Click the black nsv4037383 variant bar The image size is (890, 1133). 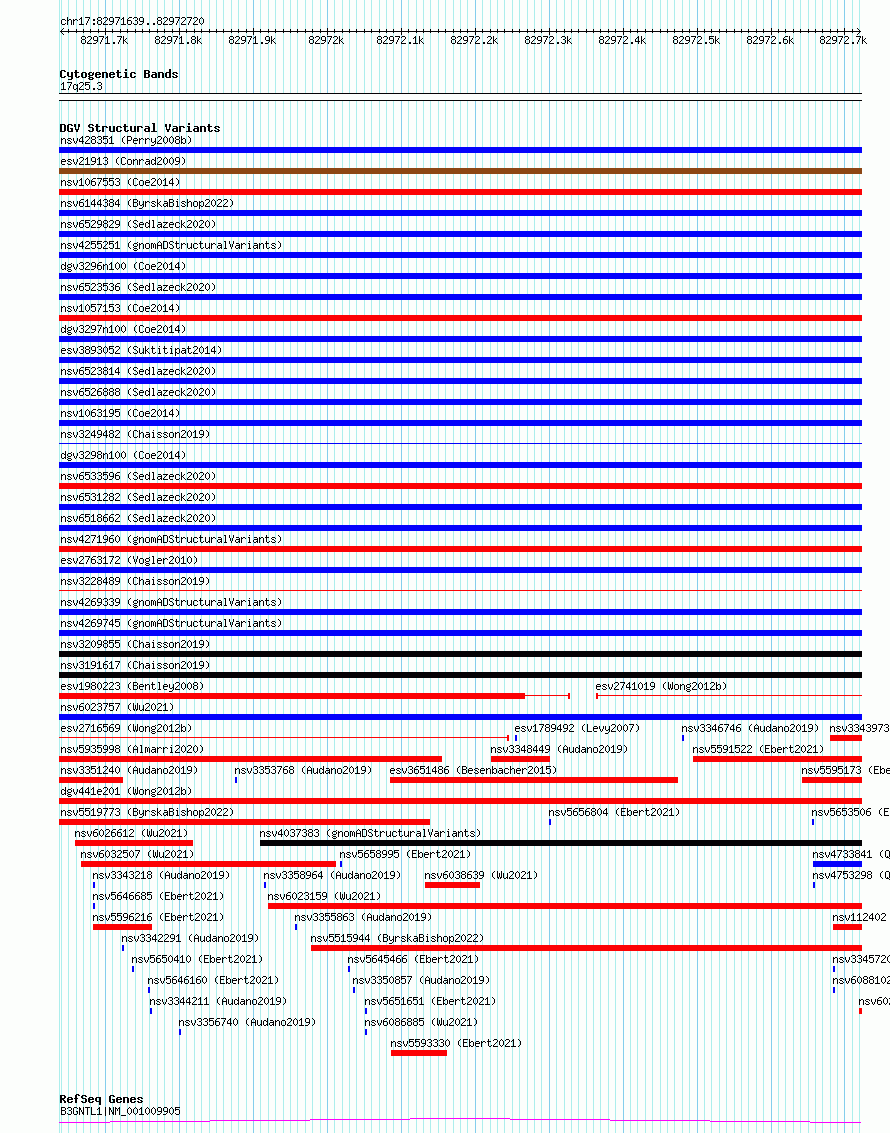[561, 843]
